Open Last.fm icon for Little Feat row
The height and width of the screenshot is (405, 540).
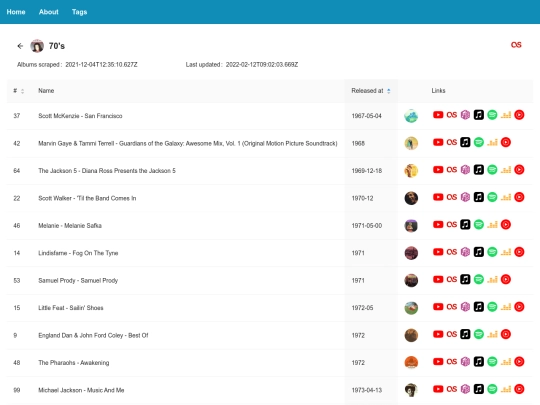[451, 307]
